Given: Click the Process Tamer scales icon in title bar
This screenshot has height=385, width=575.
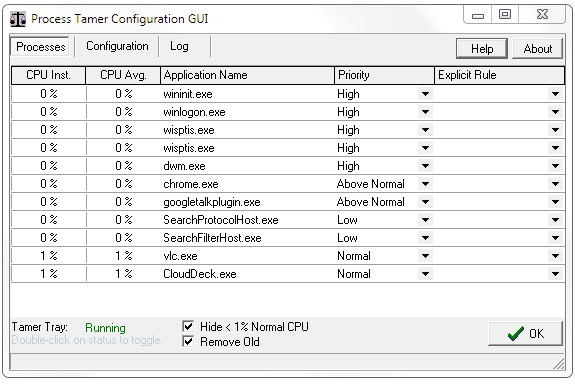Looking at the screenshot, I should (18, 19).
